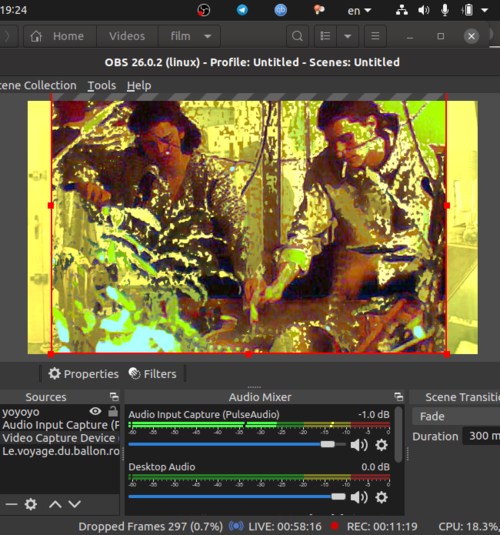
Task: Toggle visibility of yoyoyo source
Action: click(x=95, y=411)
